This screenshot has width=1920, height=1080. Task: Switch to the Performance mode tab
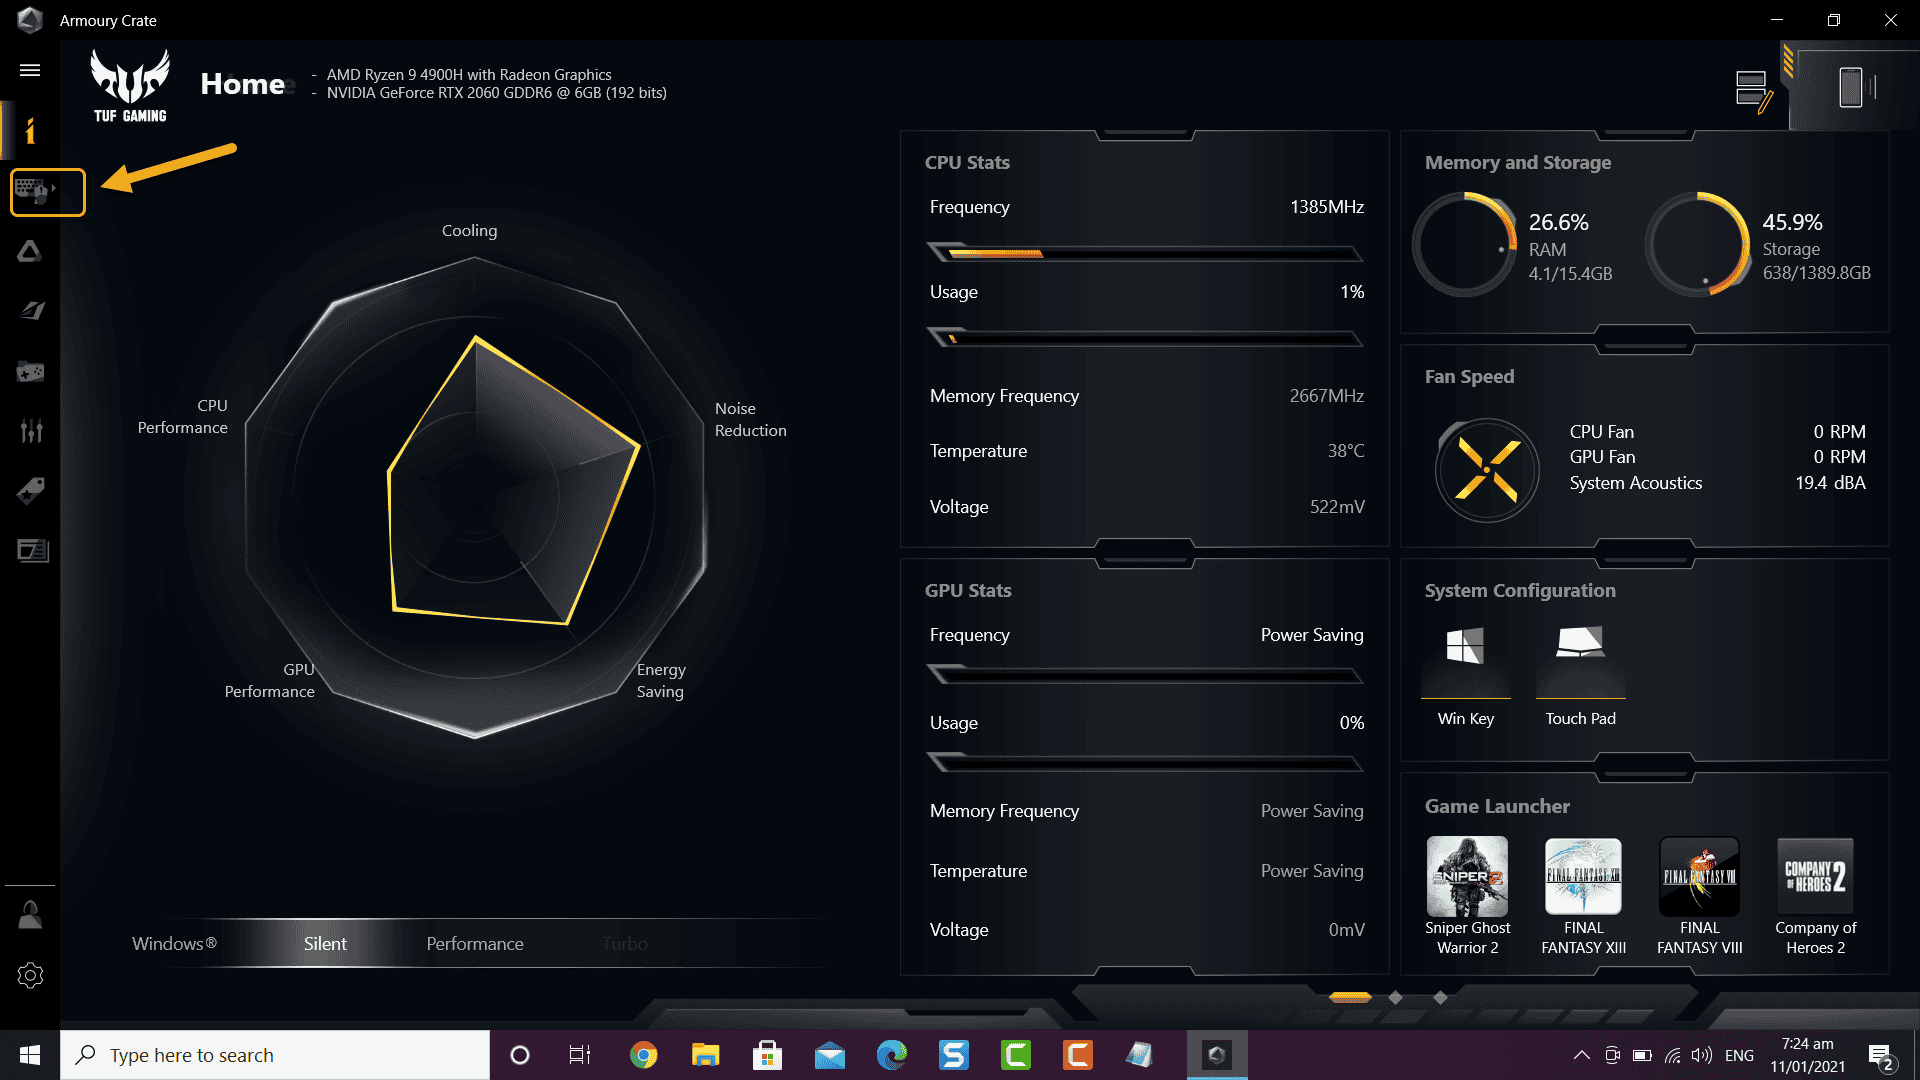[x=475, y=943]
